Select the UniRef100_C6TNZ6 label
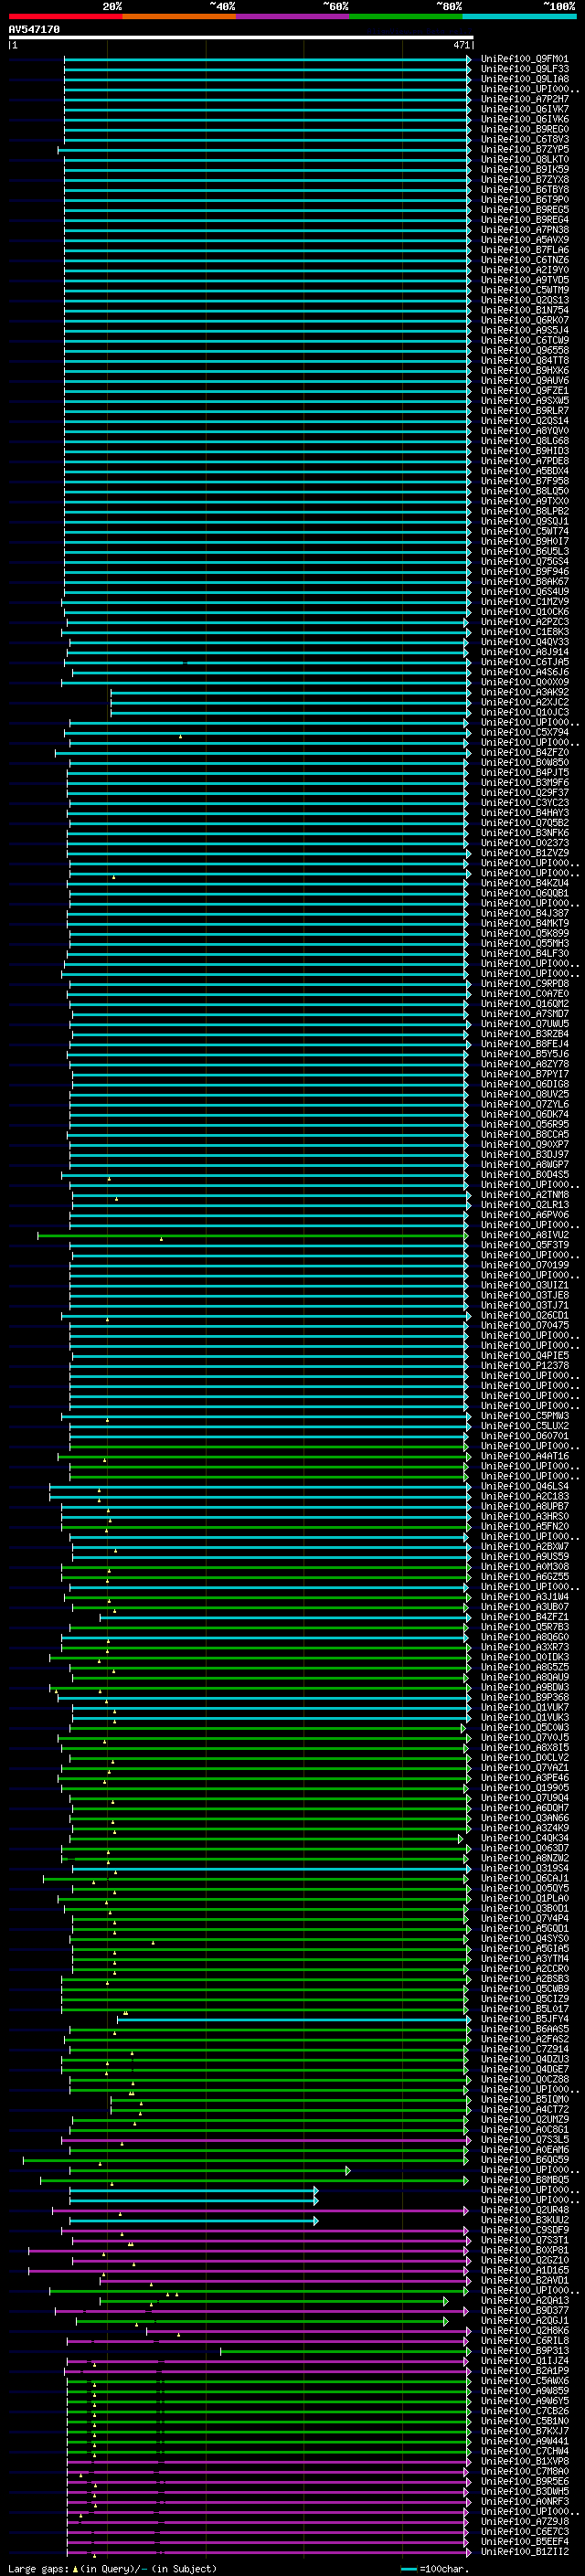Viewport: 585px width, 2576px height. click(524, 260)
